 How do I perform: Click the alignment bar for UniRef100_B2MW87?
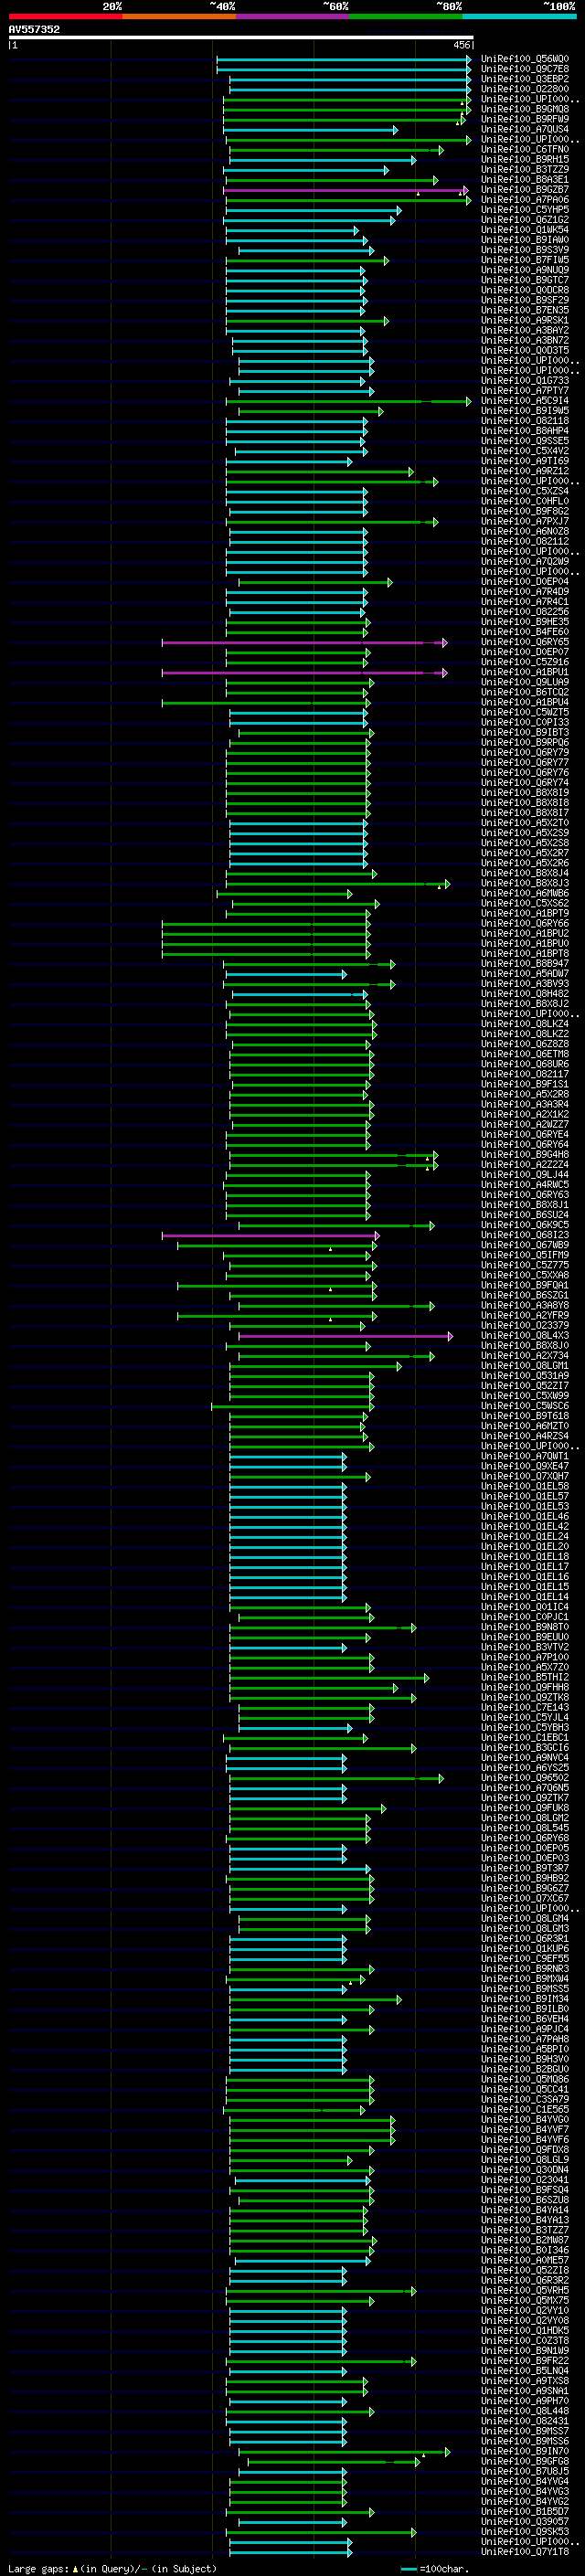point(304,2241)
